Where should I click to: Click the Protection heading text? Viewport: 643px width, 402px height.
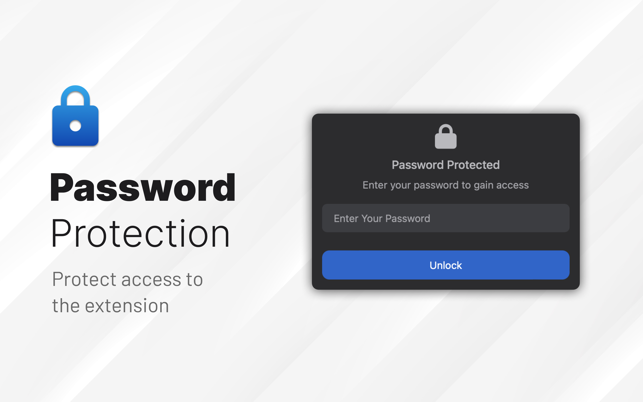point(140,233)
